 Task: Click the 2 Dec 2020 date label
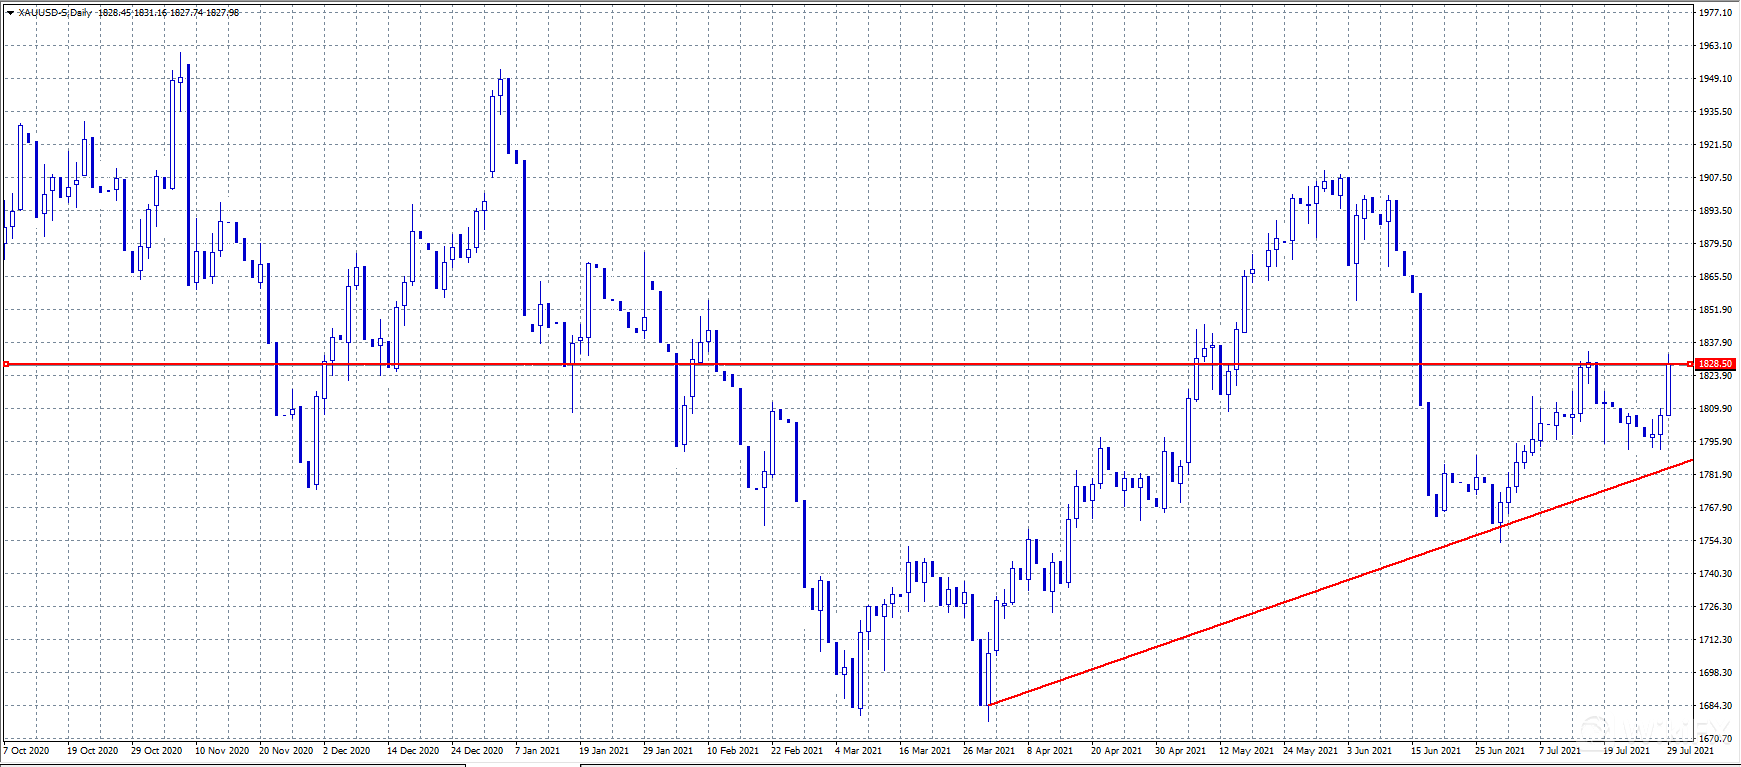(x=346, y=751)
